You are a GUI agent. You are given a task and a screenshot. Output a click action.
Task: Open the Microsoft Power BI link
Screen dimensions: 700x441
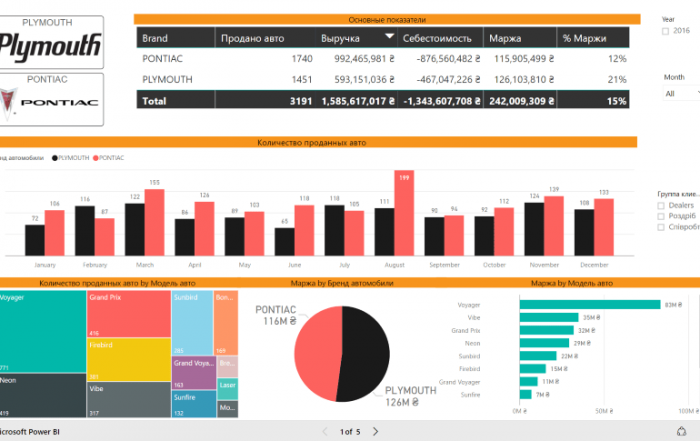[29, 432]
